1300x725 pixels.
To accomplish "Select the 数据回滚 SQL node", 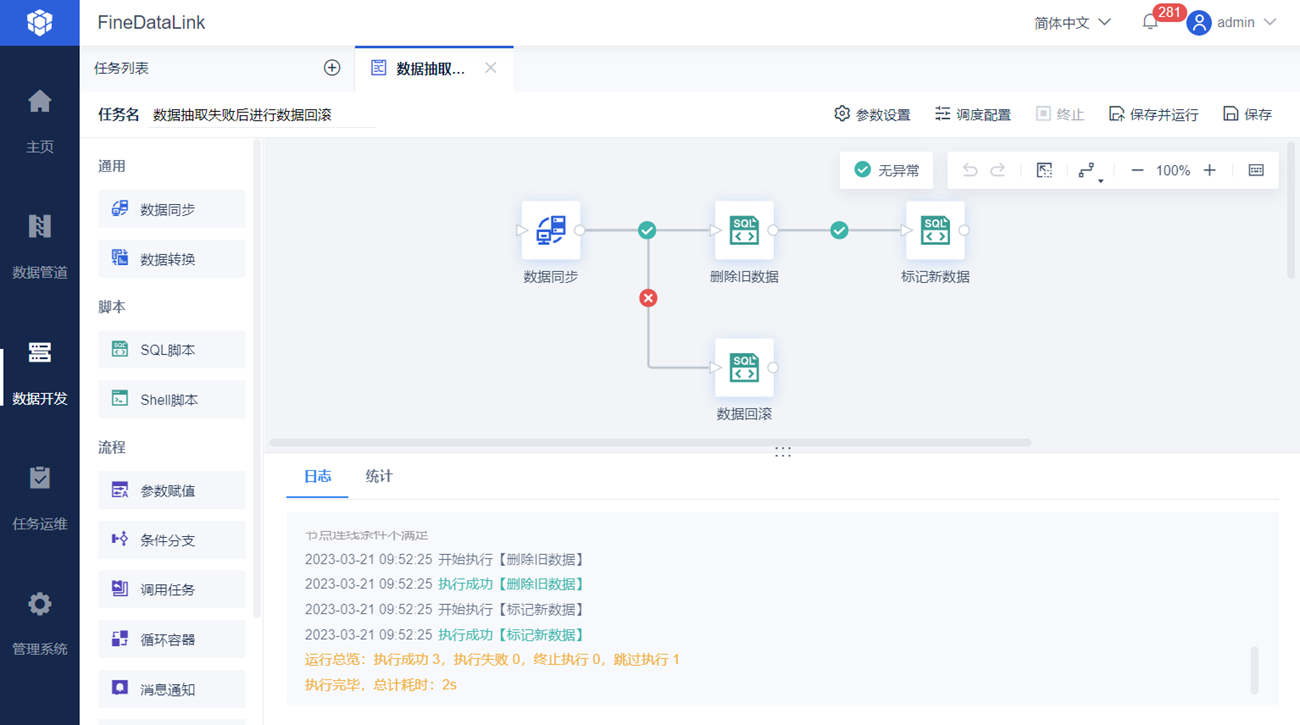I will coord(744,367).
